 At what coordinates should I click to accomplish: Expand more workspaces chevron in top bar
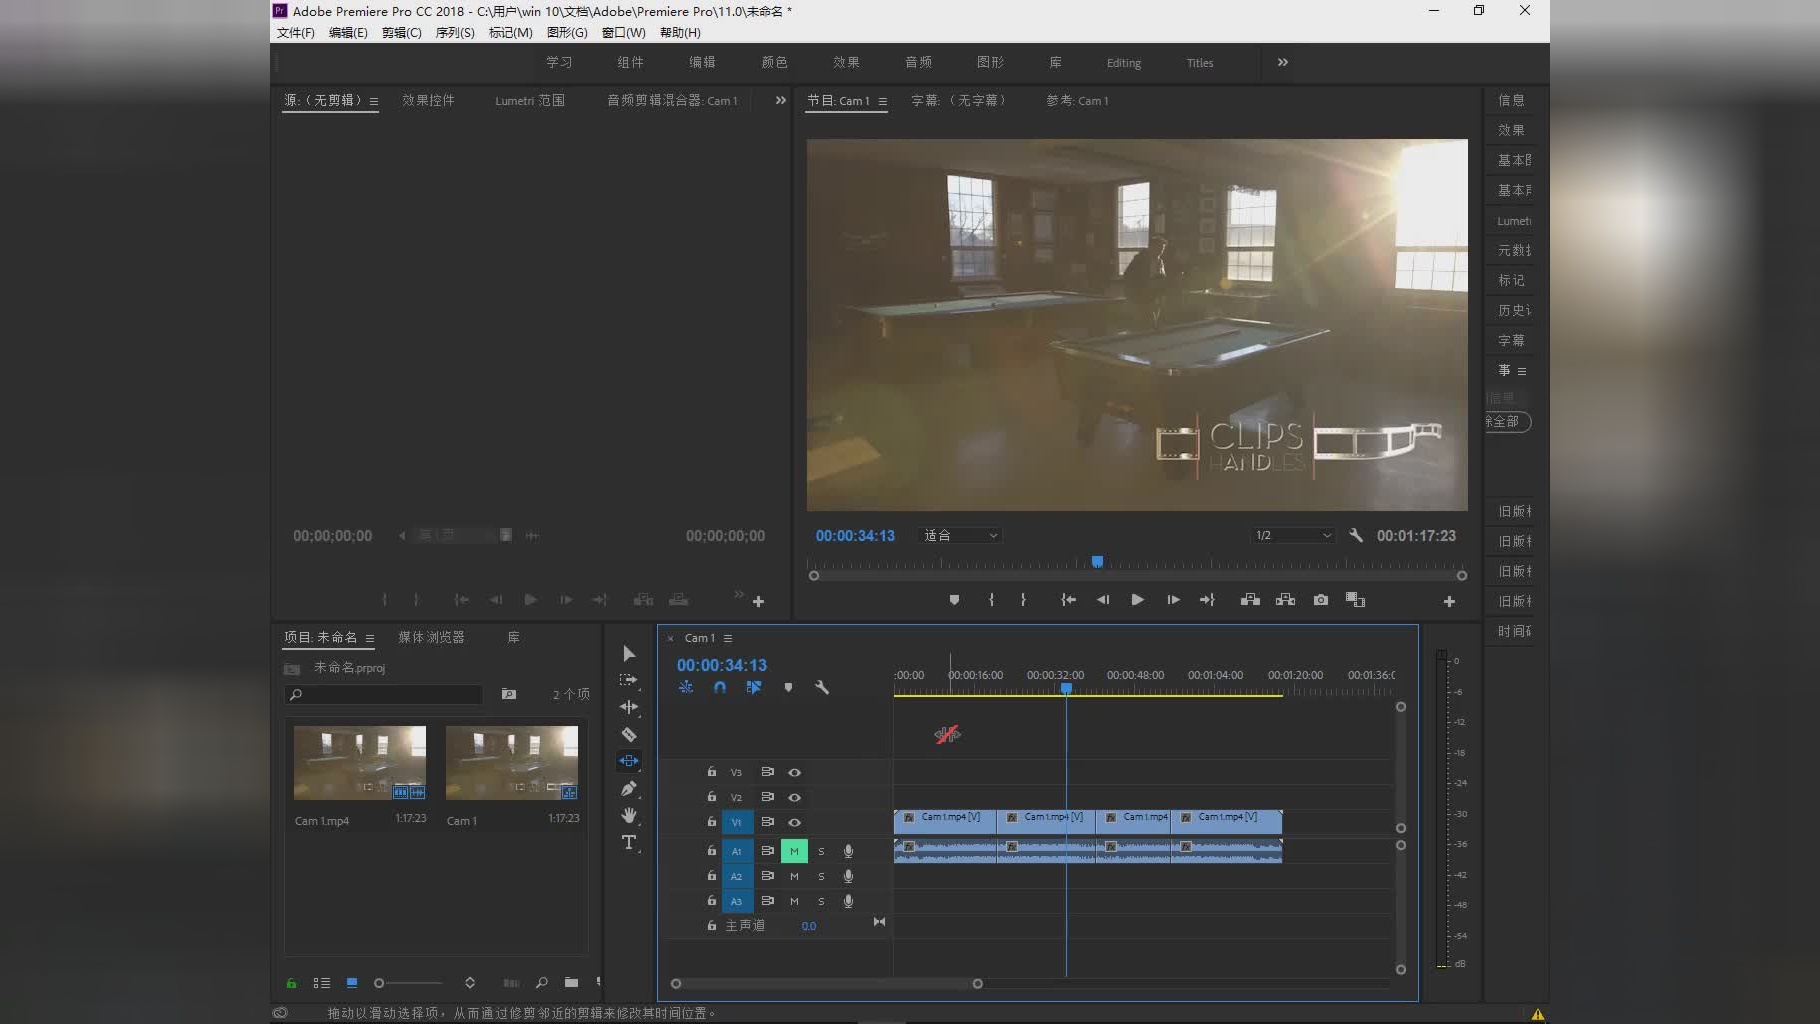tap(1283, 62)
